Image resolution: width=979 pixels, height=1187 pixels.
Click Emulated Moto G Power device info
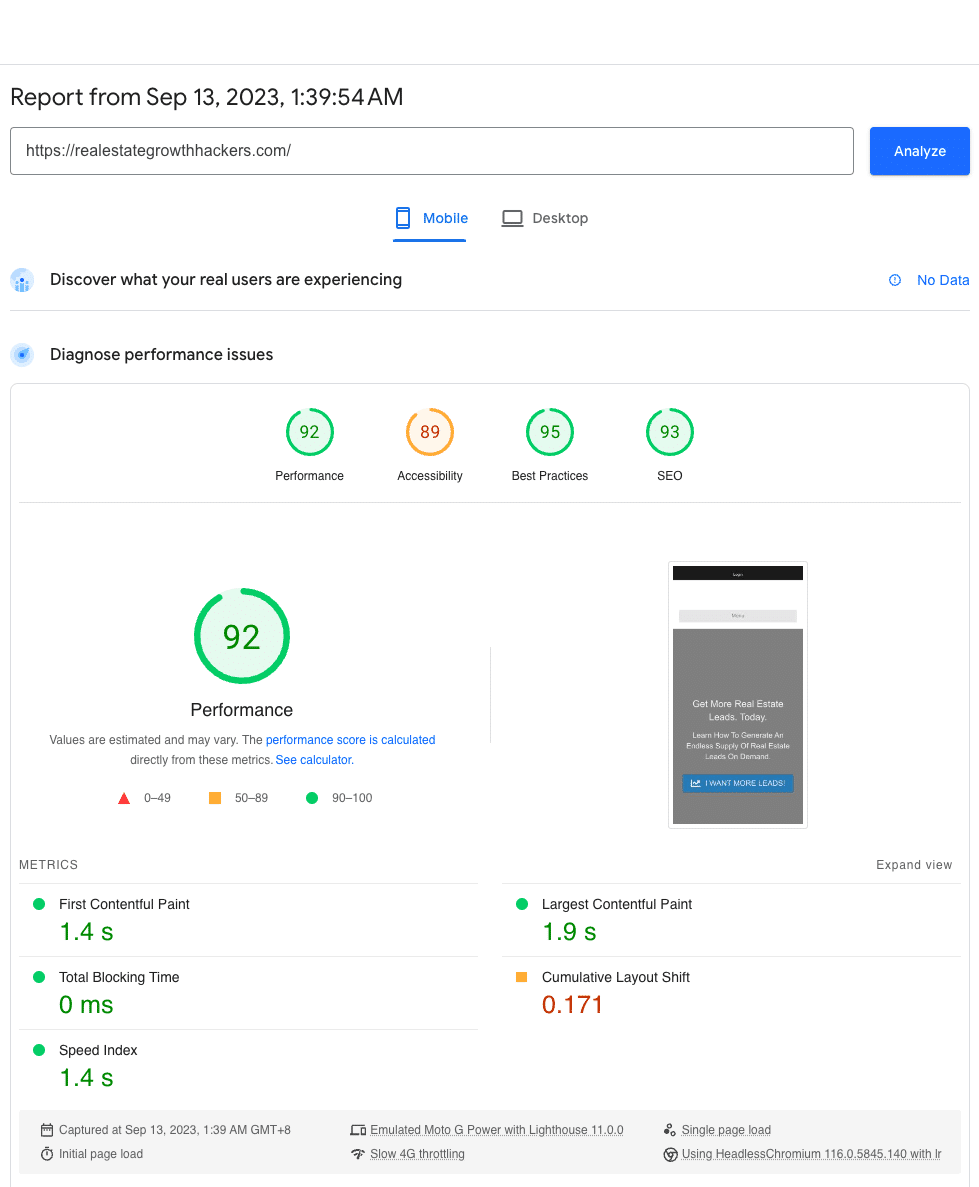pos(496,1130)
